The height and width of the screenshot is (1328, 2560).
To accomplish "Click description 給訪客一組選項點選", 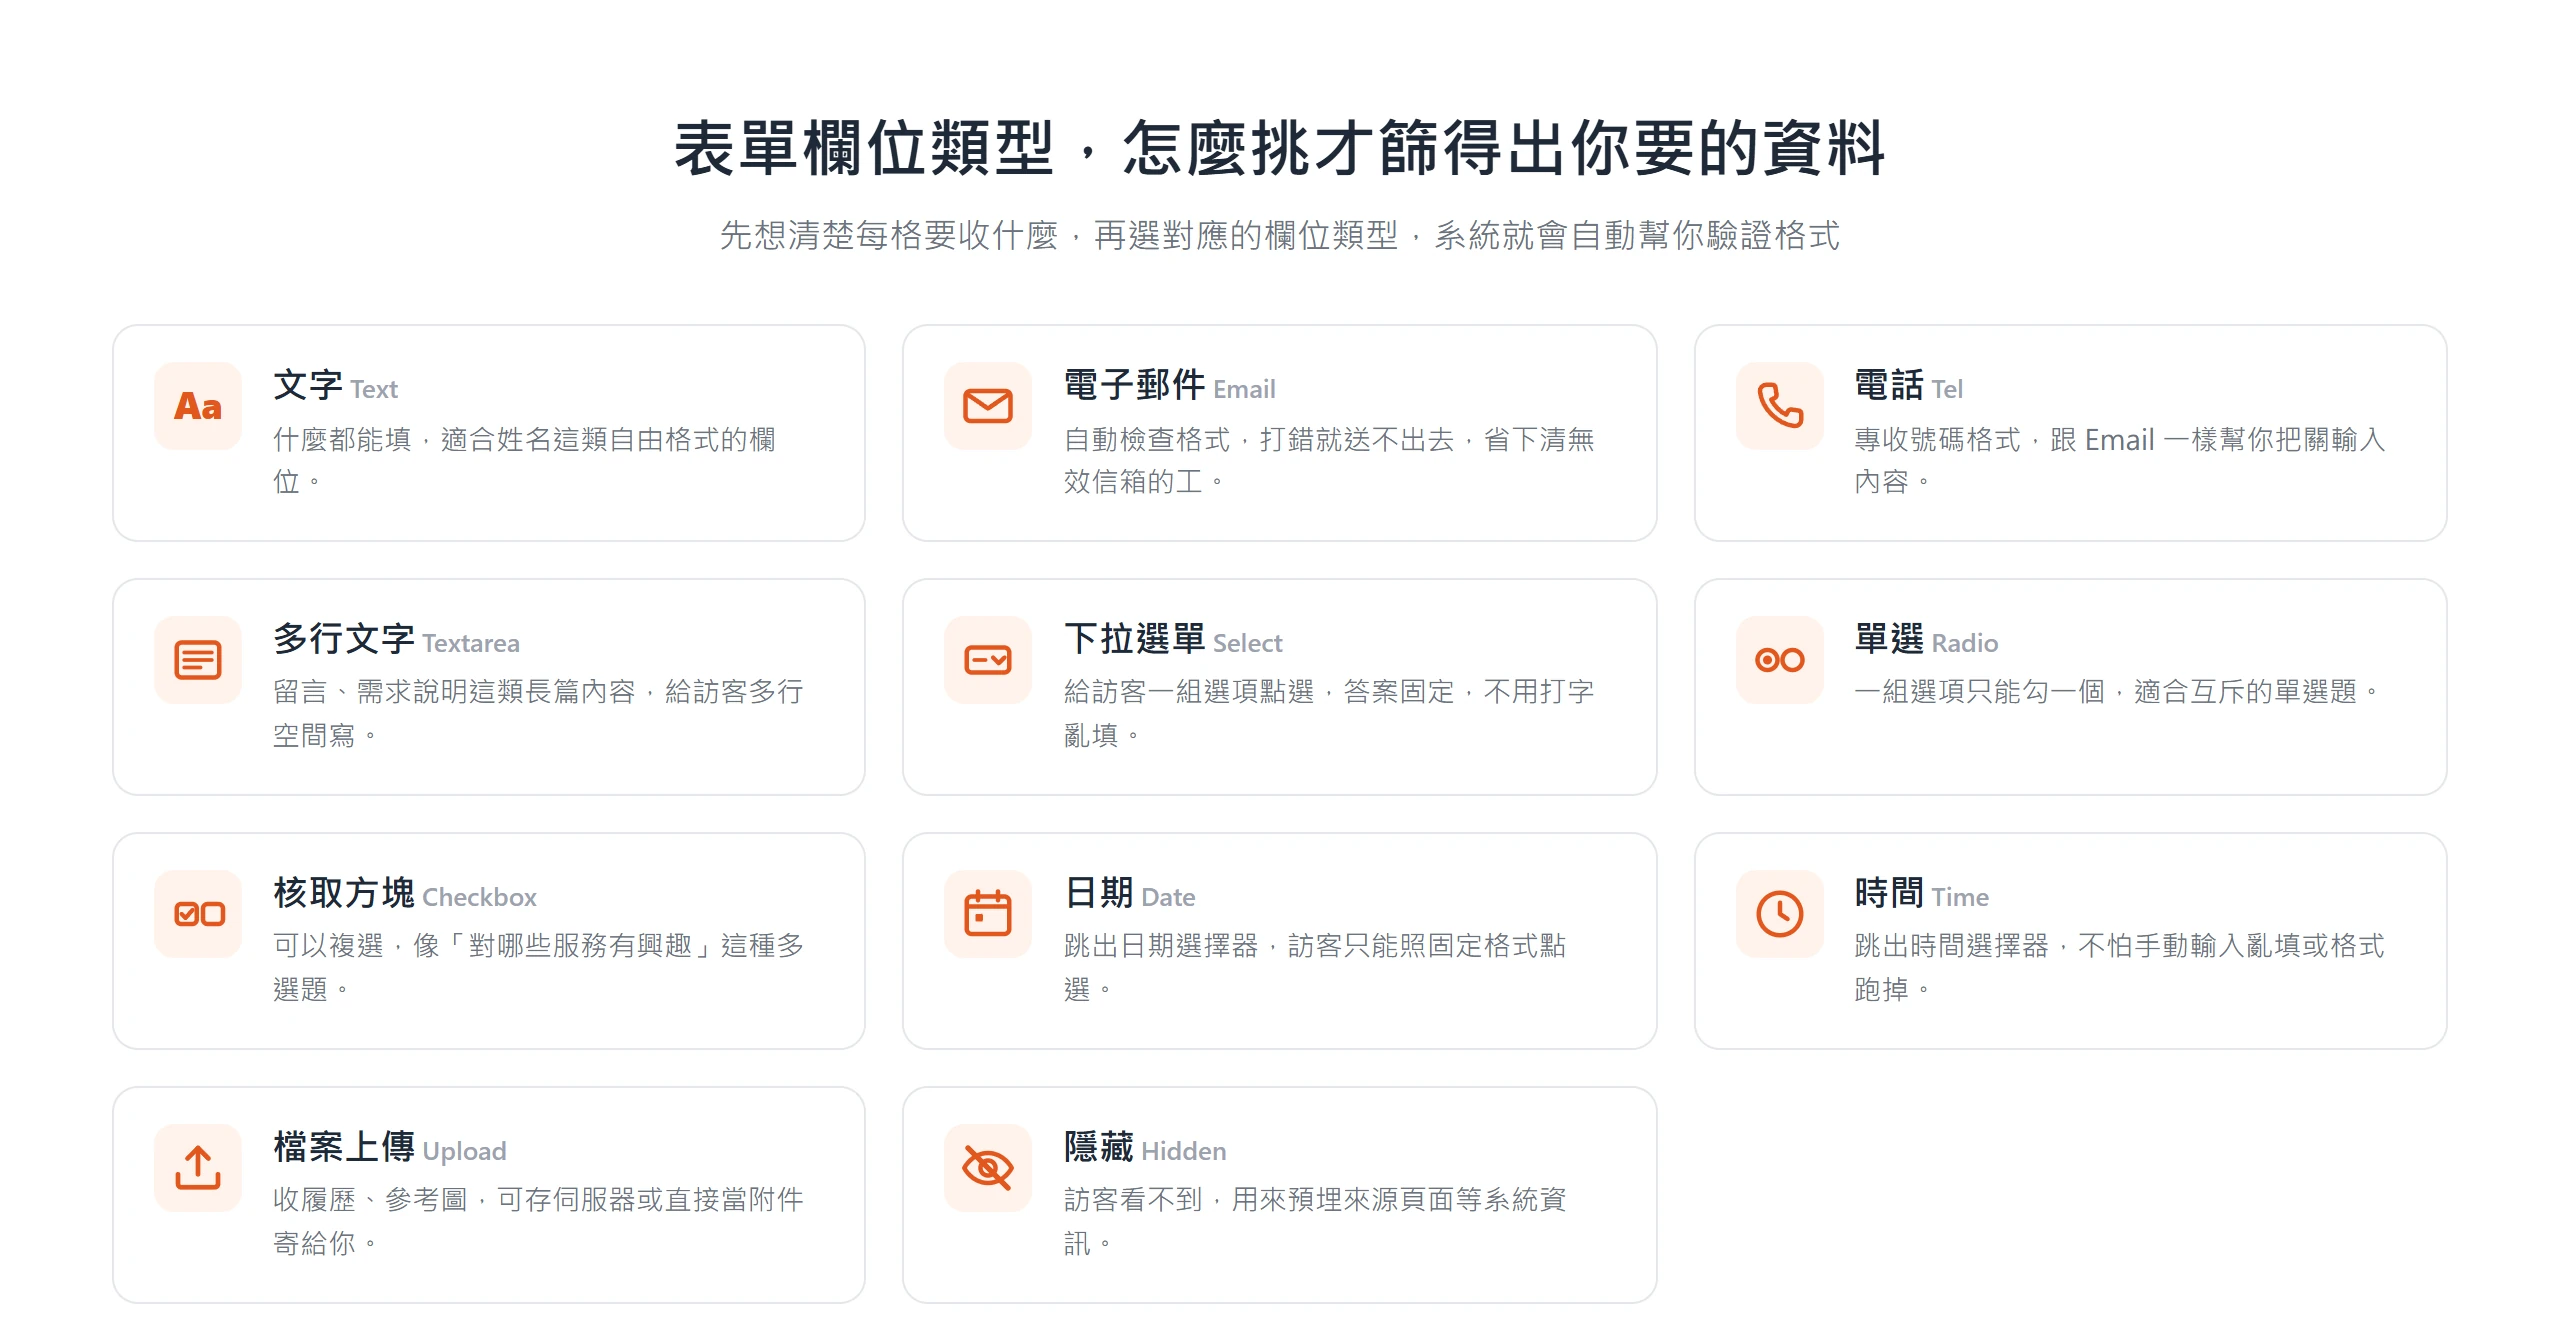I will point(1329,714).
